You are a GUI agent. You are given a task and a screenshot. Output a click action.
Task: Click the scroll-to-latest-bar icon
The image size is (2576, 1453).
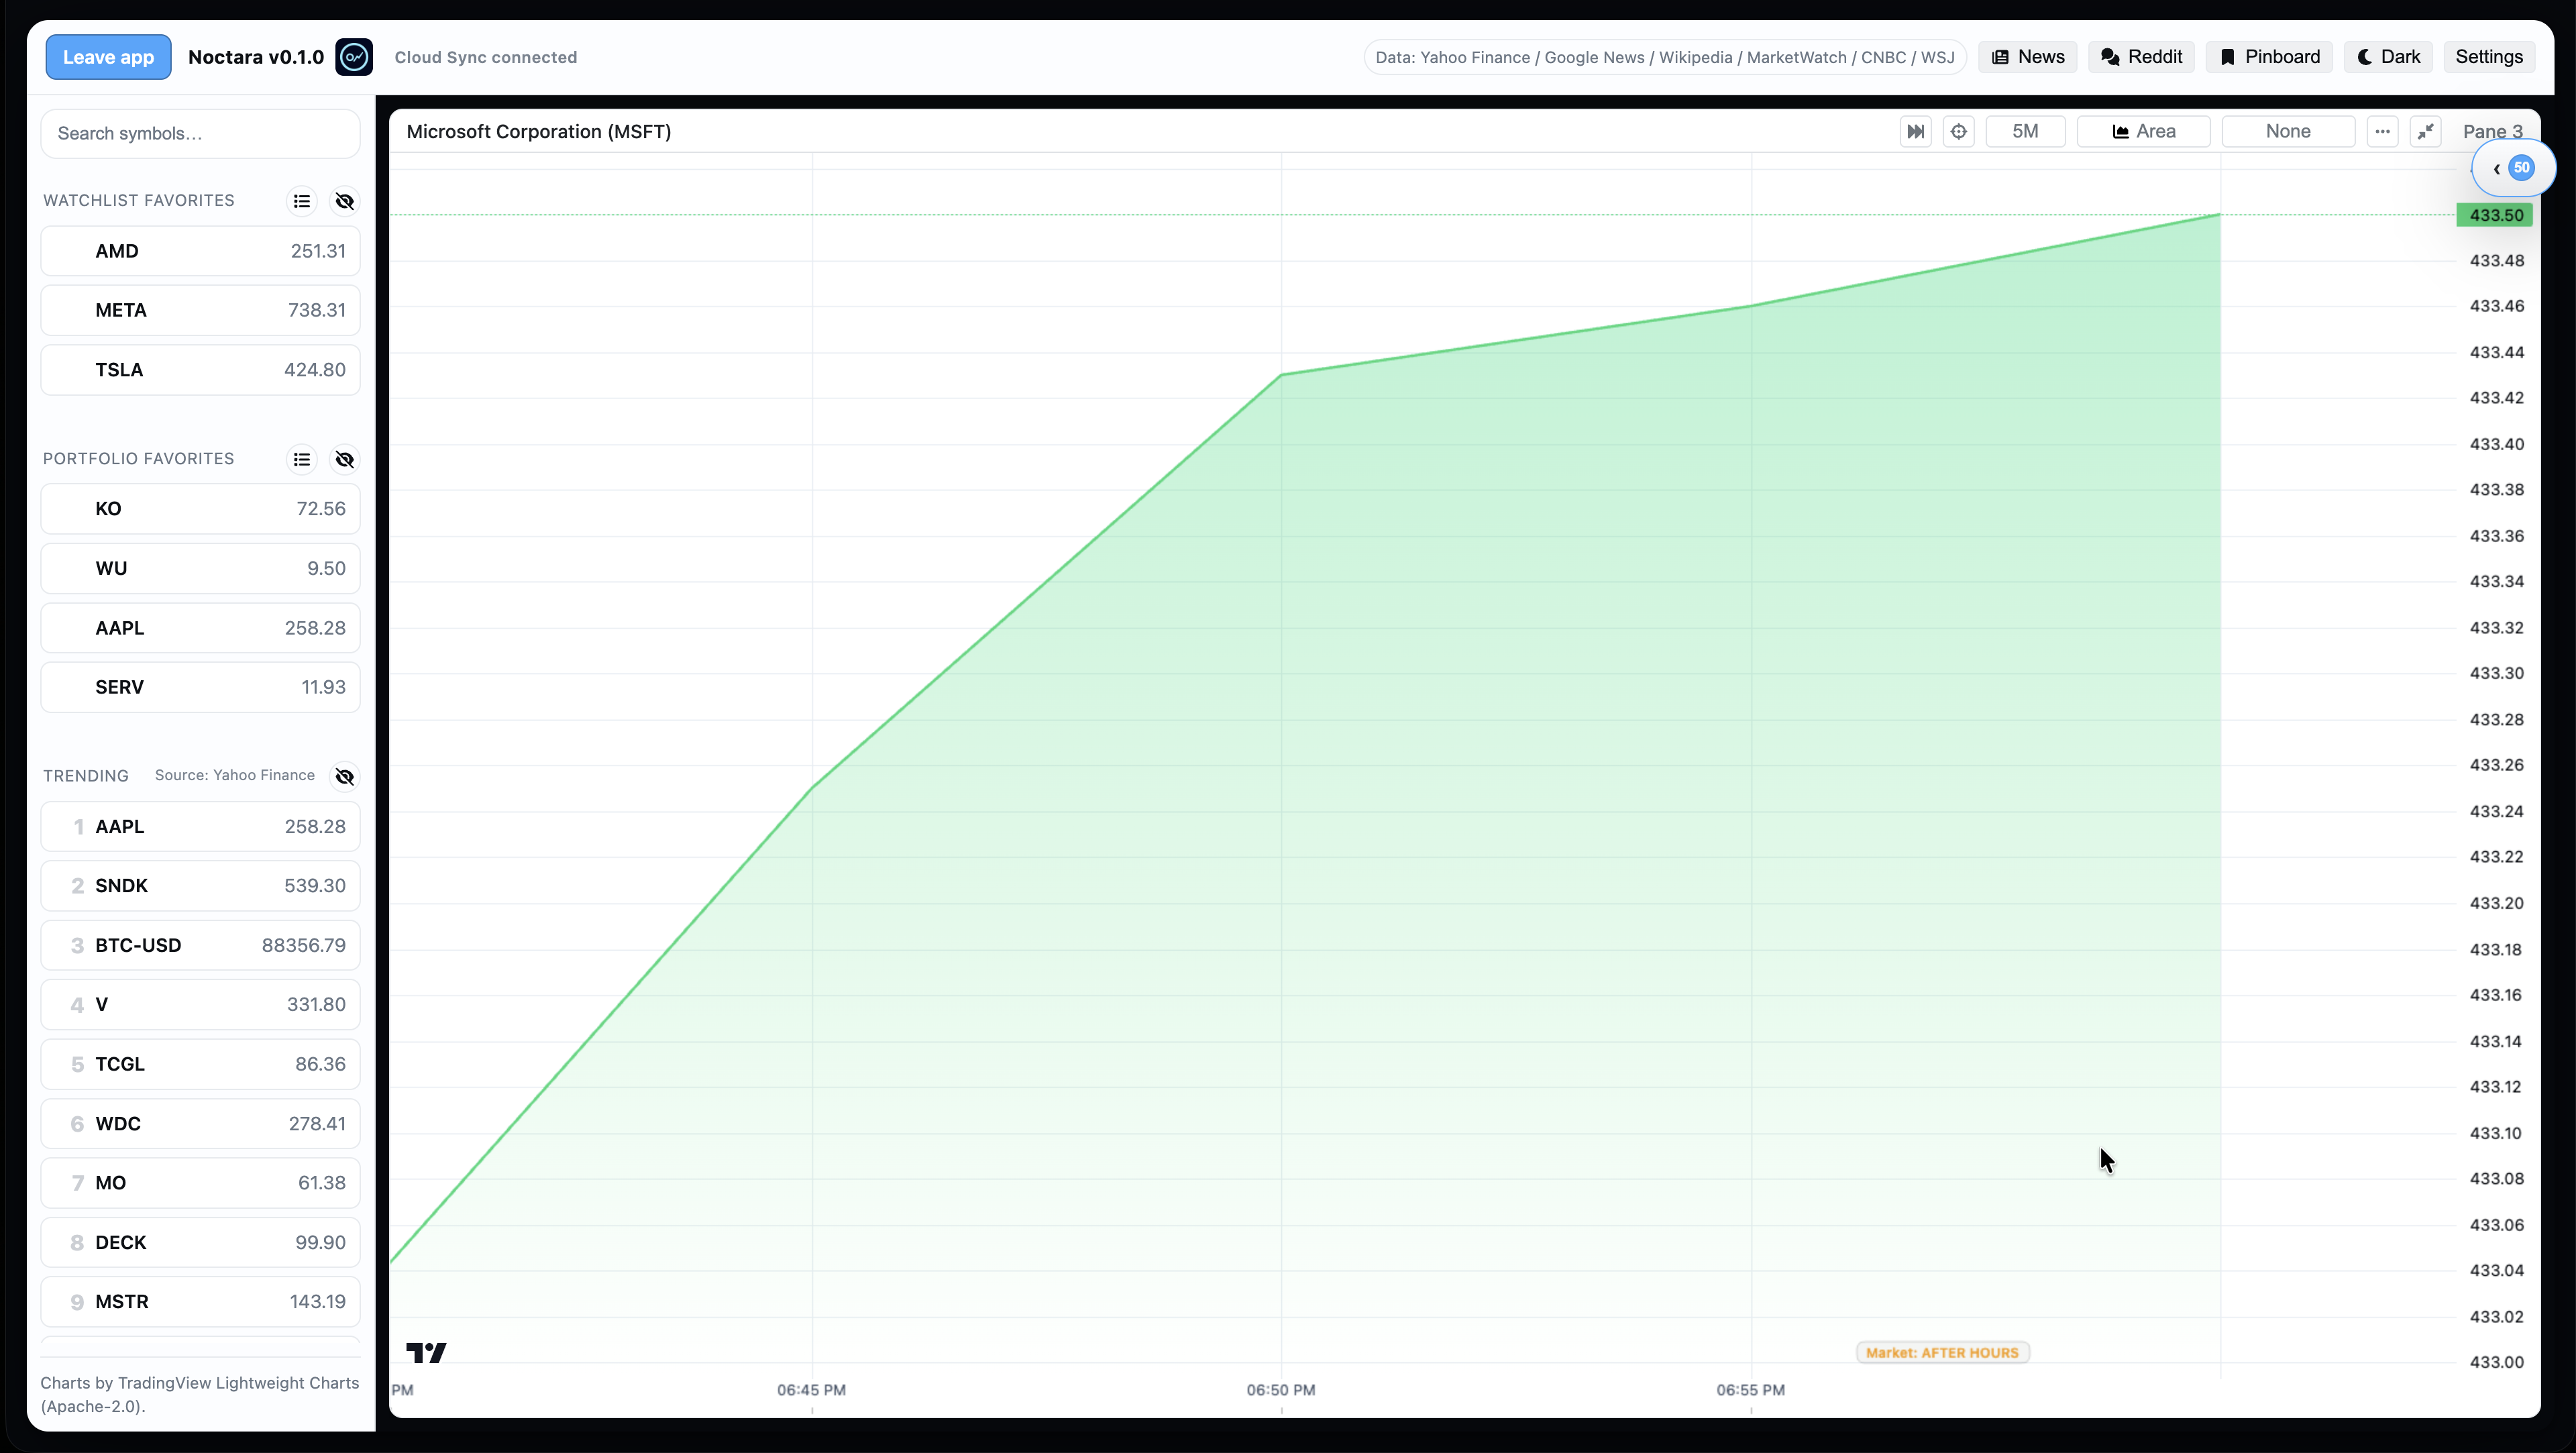(1915, 131)
